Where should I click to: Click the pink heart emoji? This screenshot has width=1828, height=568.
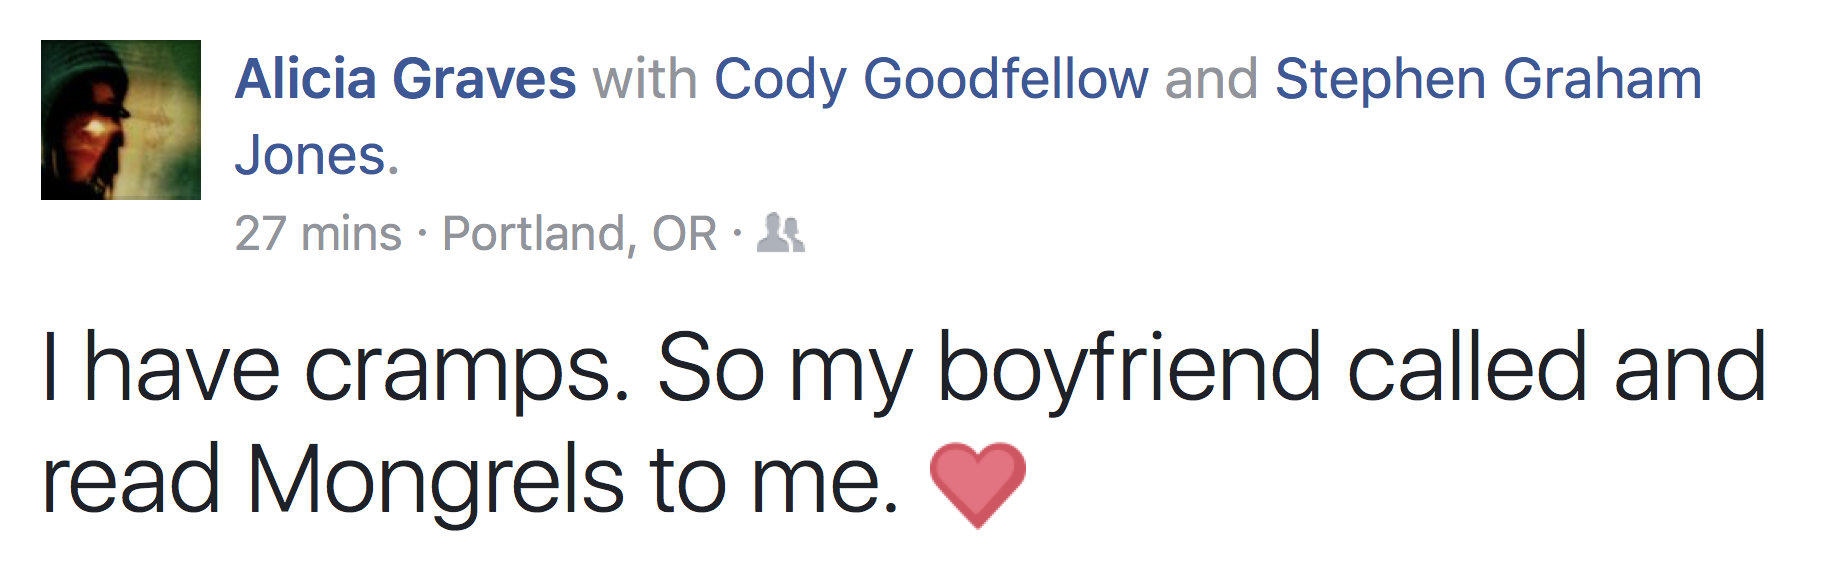coord(977,484)
